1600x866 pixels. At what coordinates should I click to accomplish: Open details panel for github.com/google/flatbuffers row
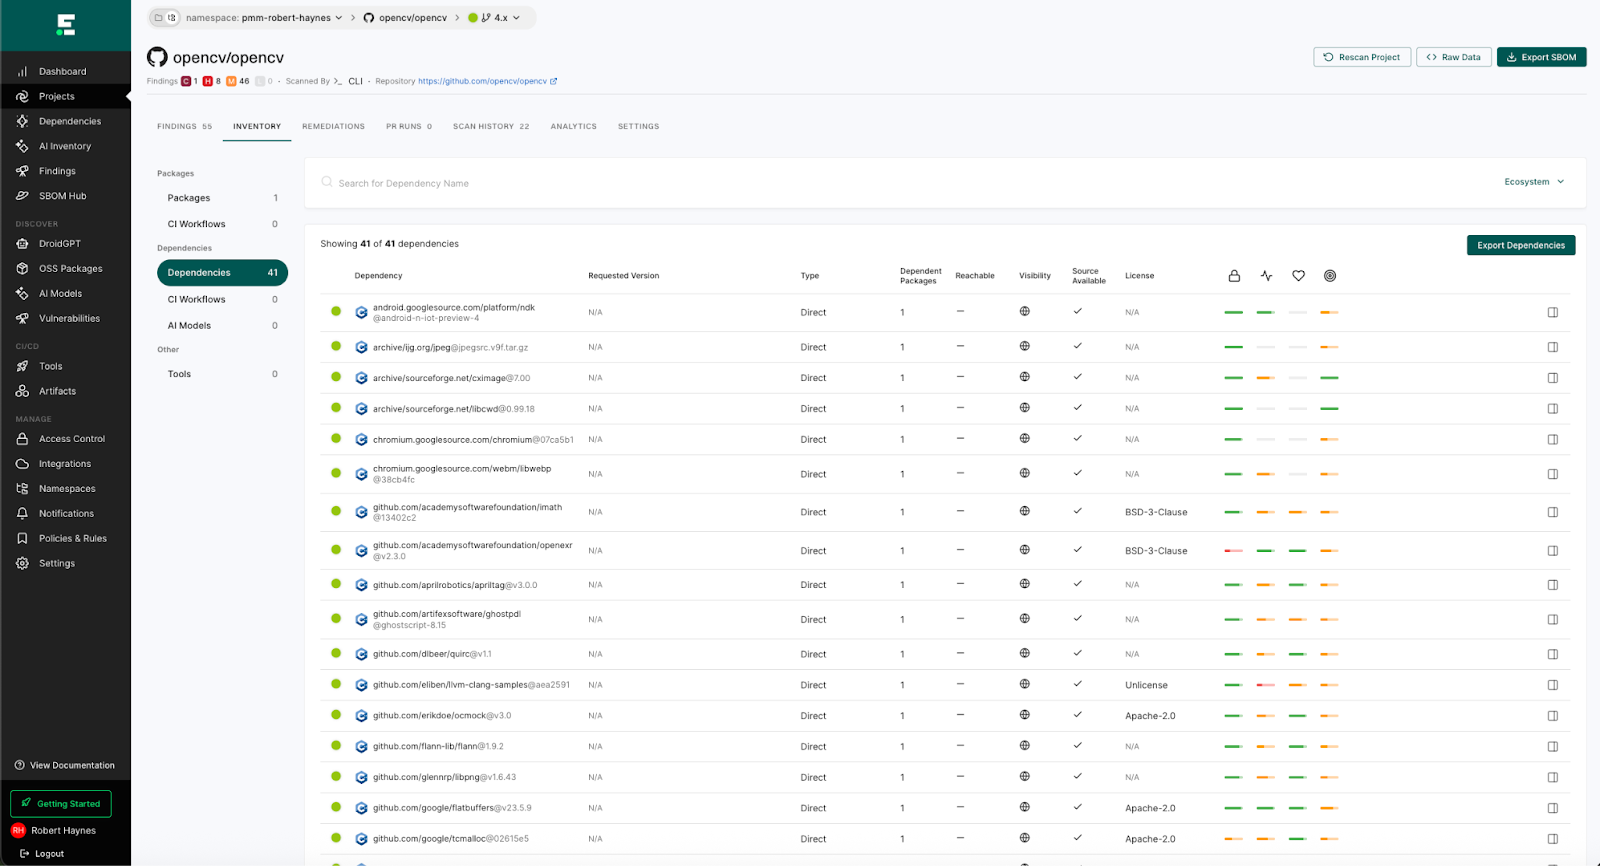1553,808
